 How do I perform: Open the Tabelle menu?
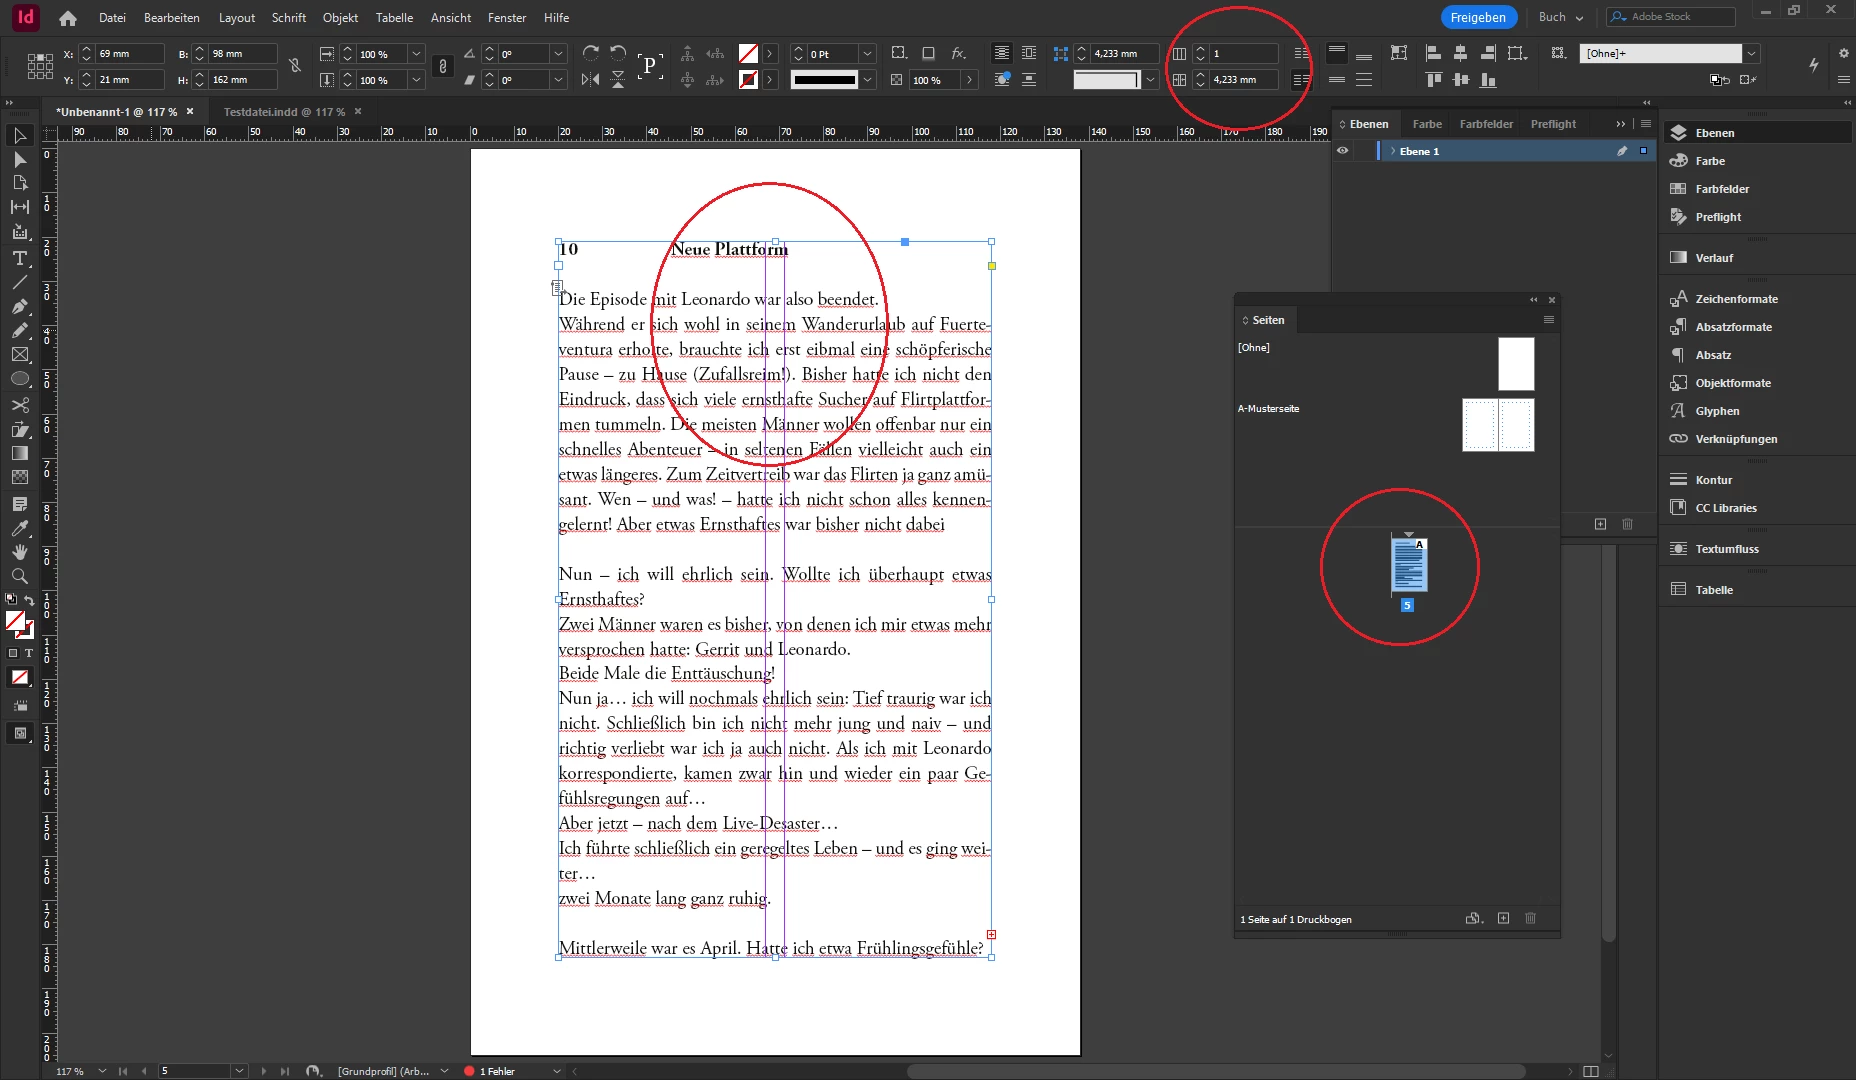(x=394, y=18)
